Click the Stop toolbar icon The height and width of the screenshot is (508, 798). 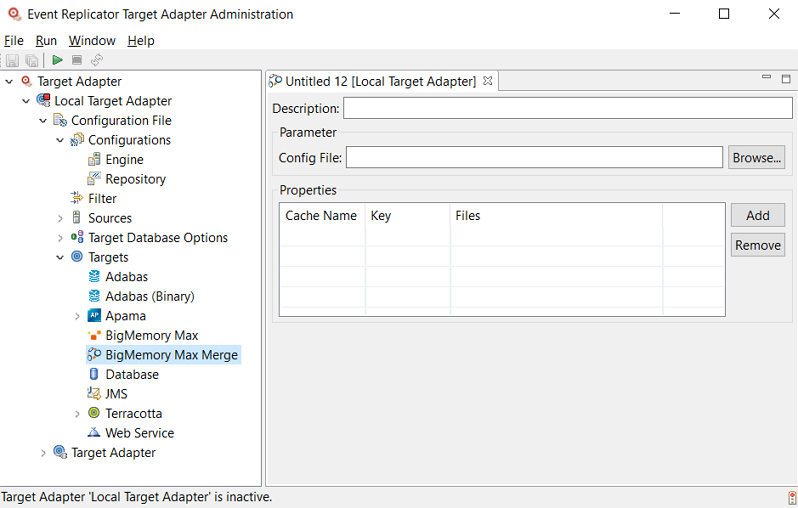pyautogui.click(x=77, y=60)
